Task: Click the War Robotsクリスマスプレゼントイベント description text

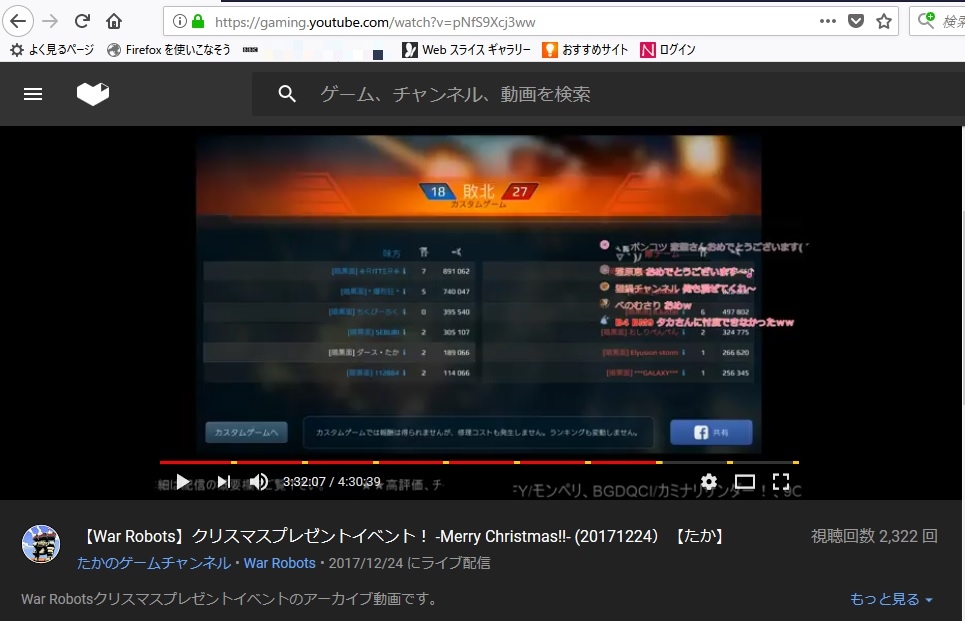Action: 230,599
